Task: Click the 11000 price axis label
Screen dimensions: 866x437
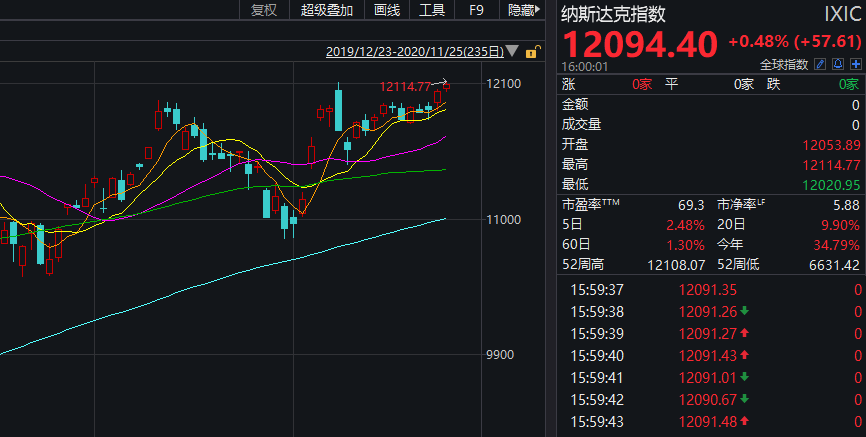Action: [x=503, y=220]
